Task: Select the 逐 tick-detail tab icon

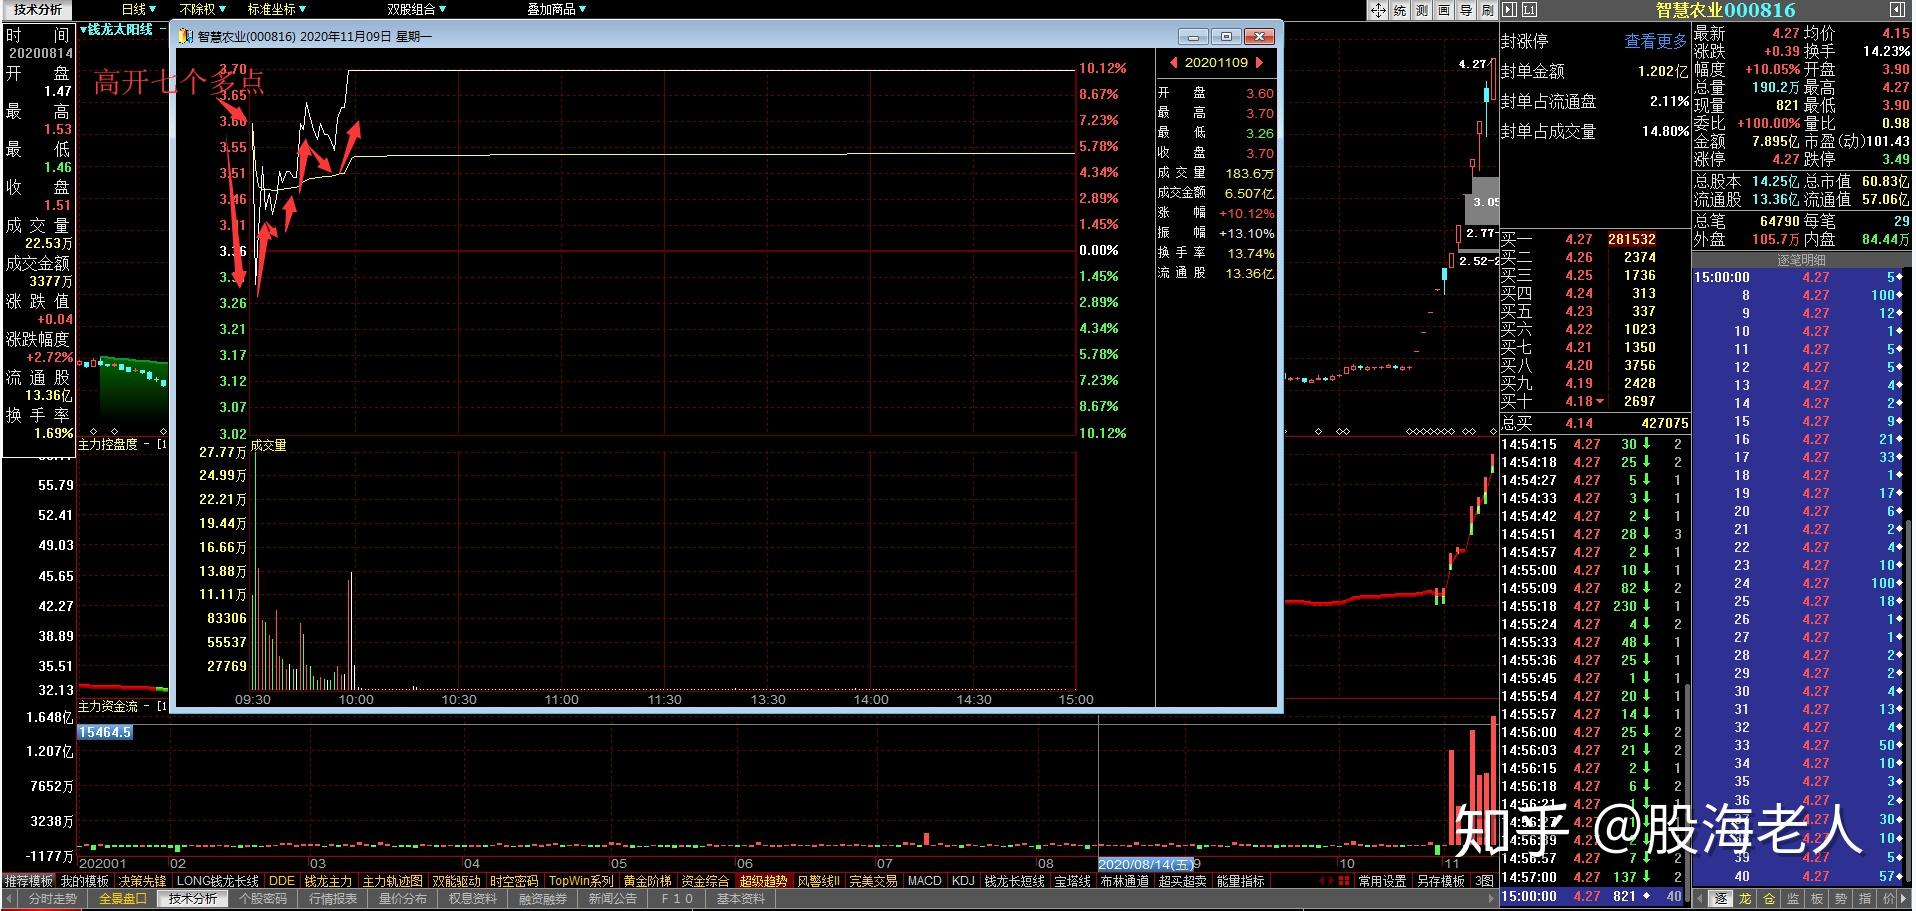Action: [x=1721, y=899]
